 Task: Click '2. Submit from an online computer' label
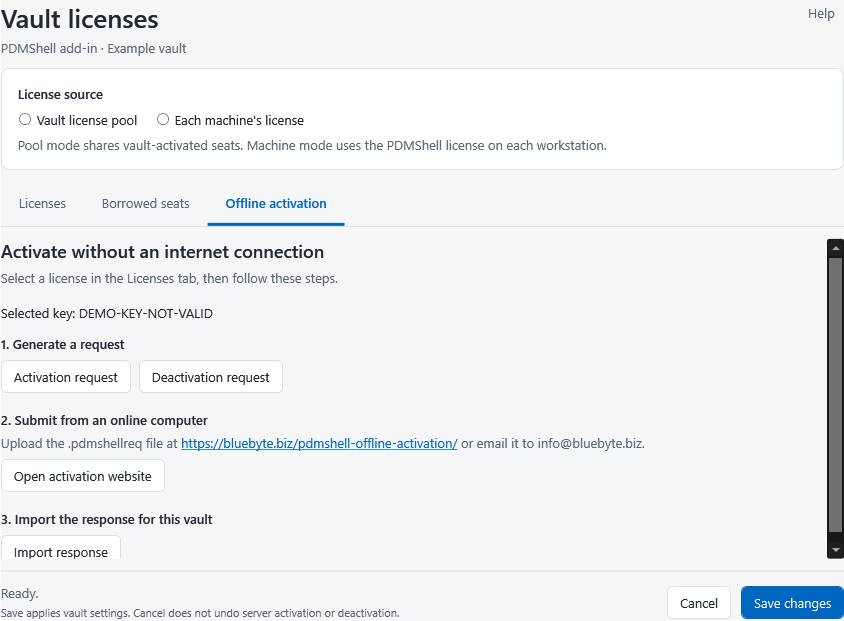pos(104,420)
